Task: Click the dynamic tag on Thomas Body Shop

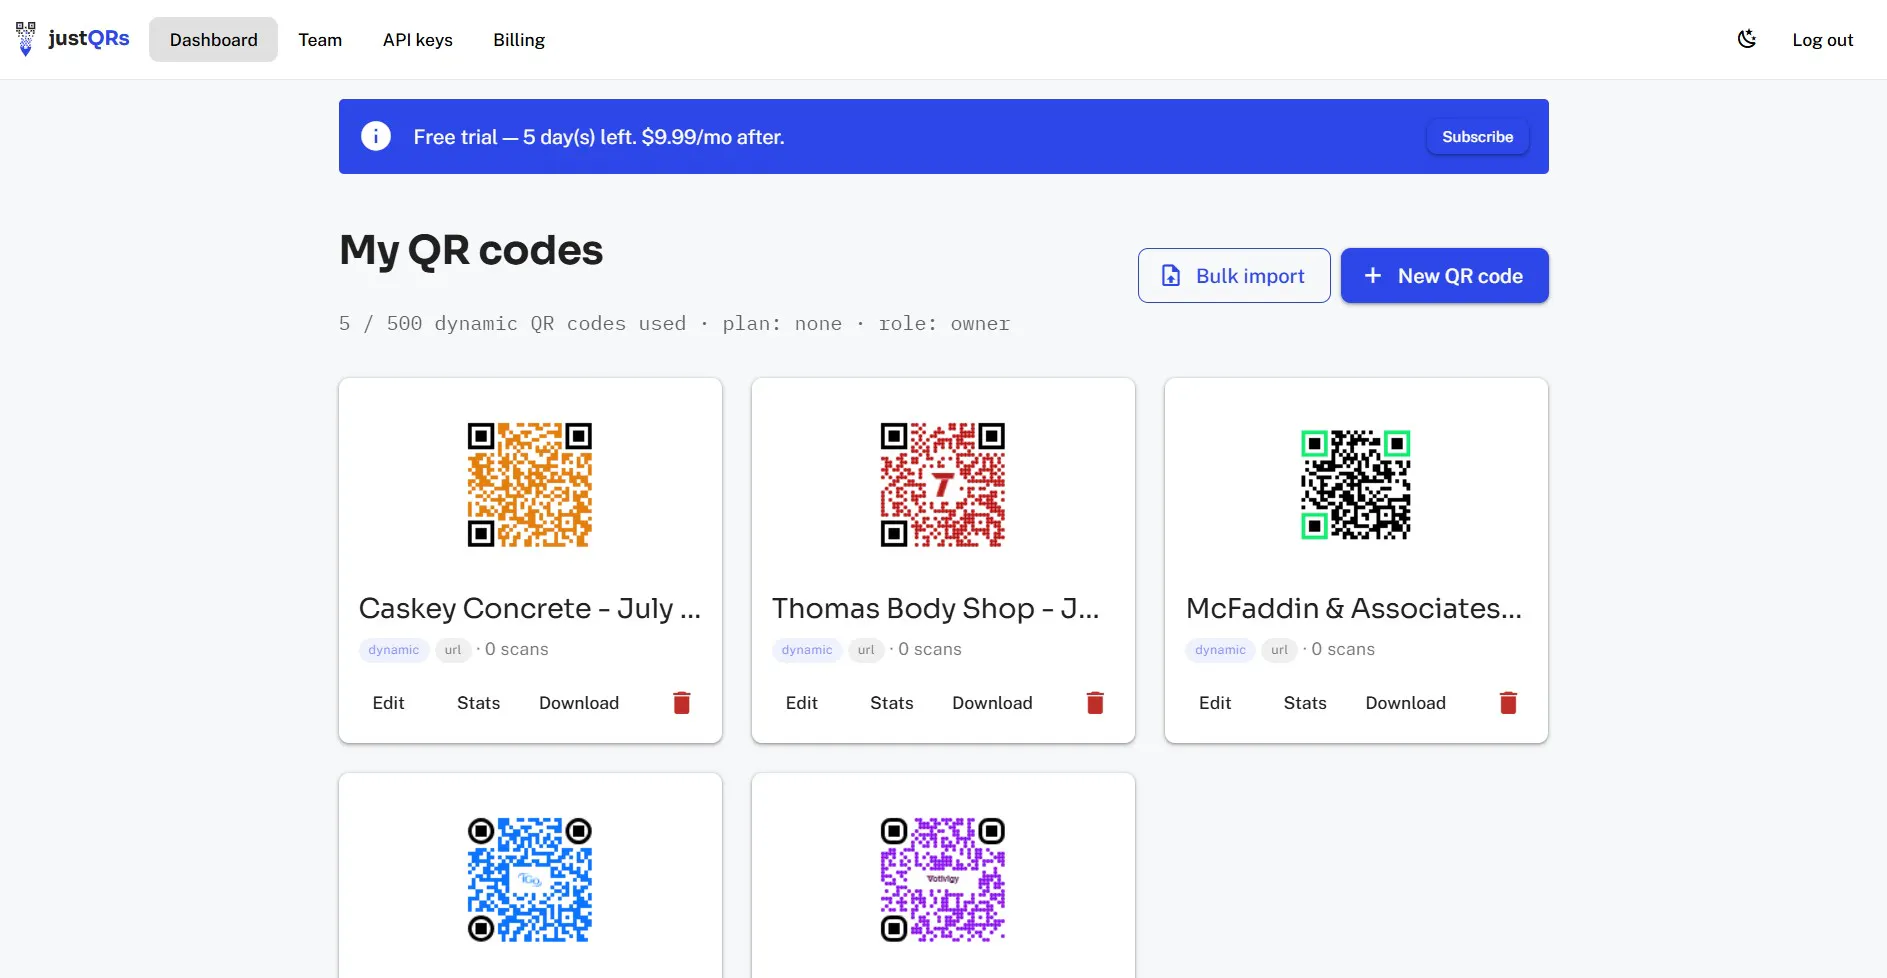Action: pos(807,650)
